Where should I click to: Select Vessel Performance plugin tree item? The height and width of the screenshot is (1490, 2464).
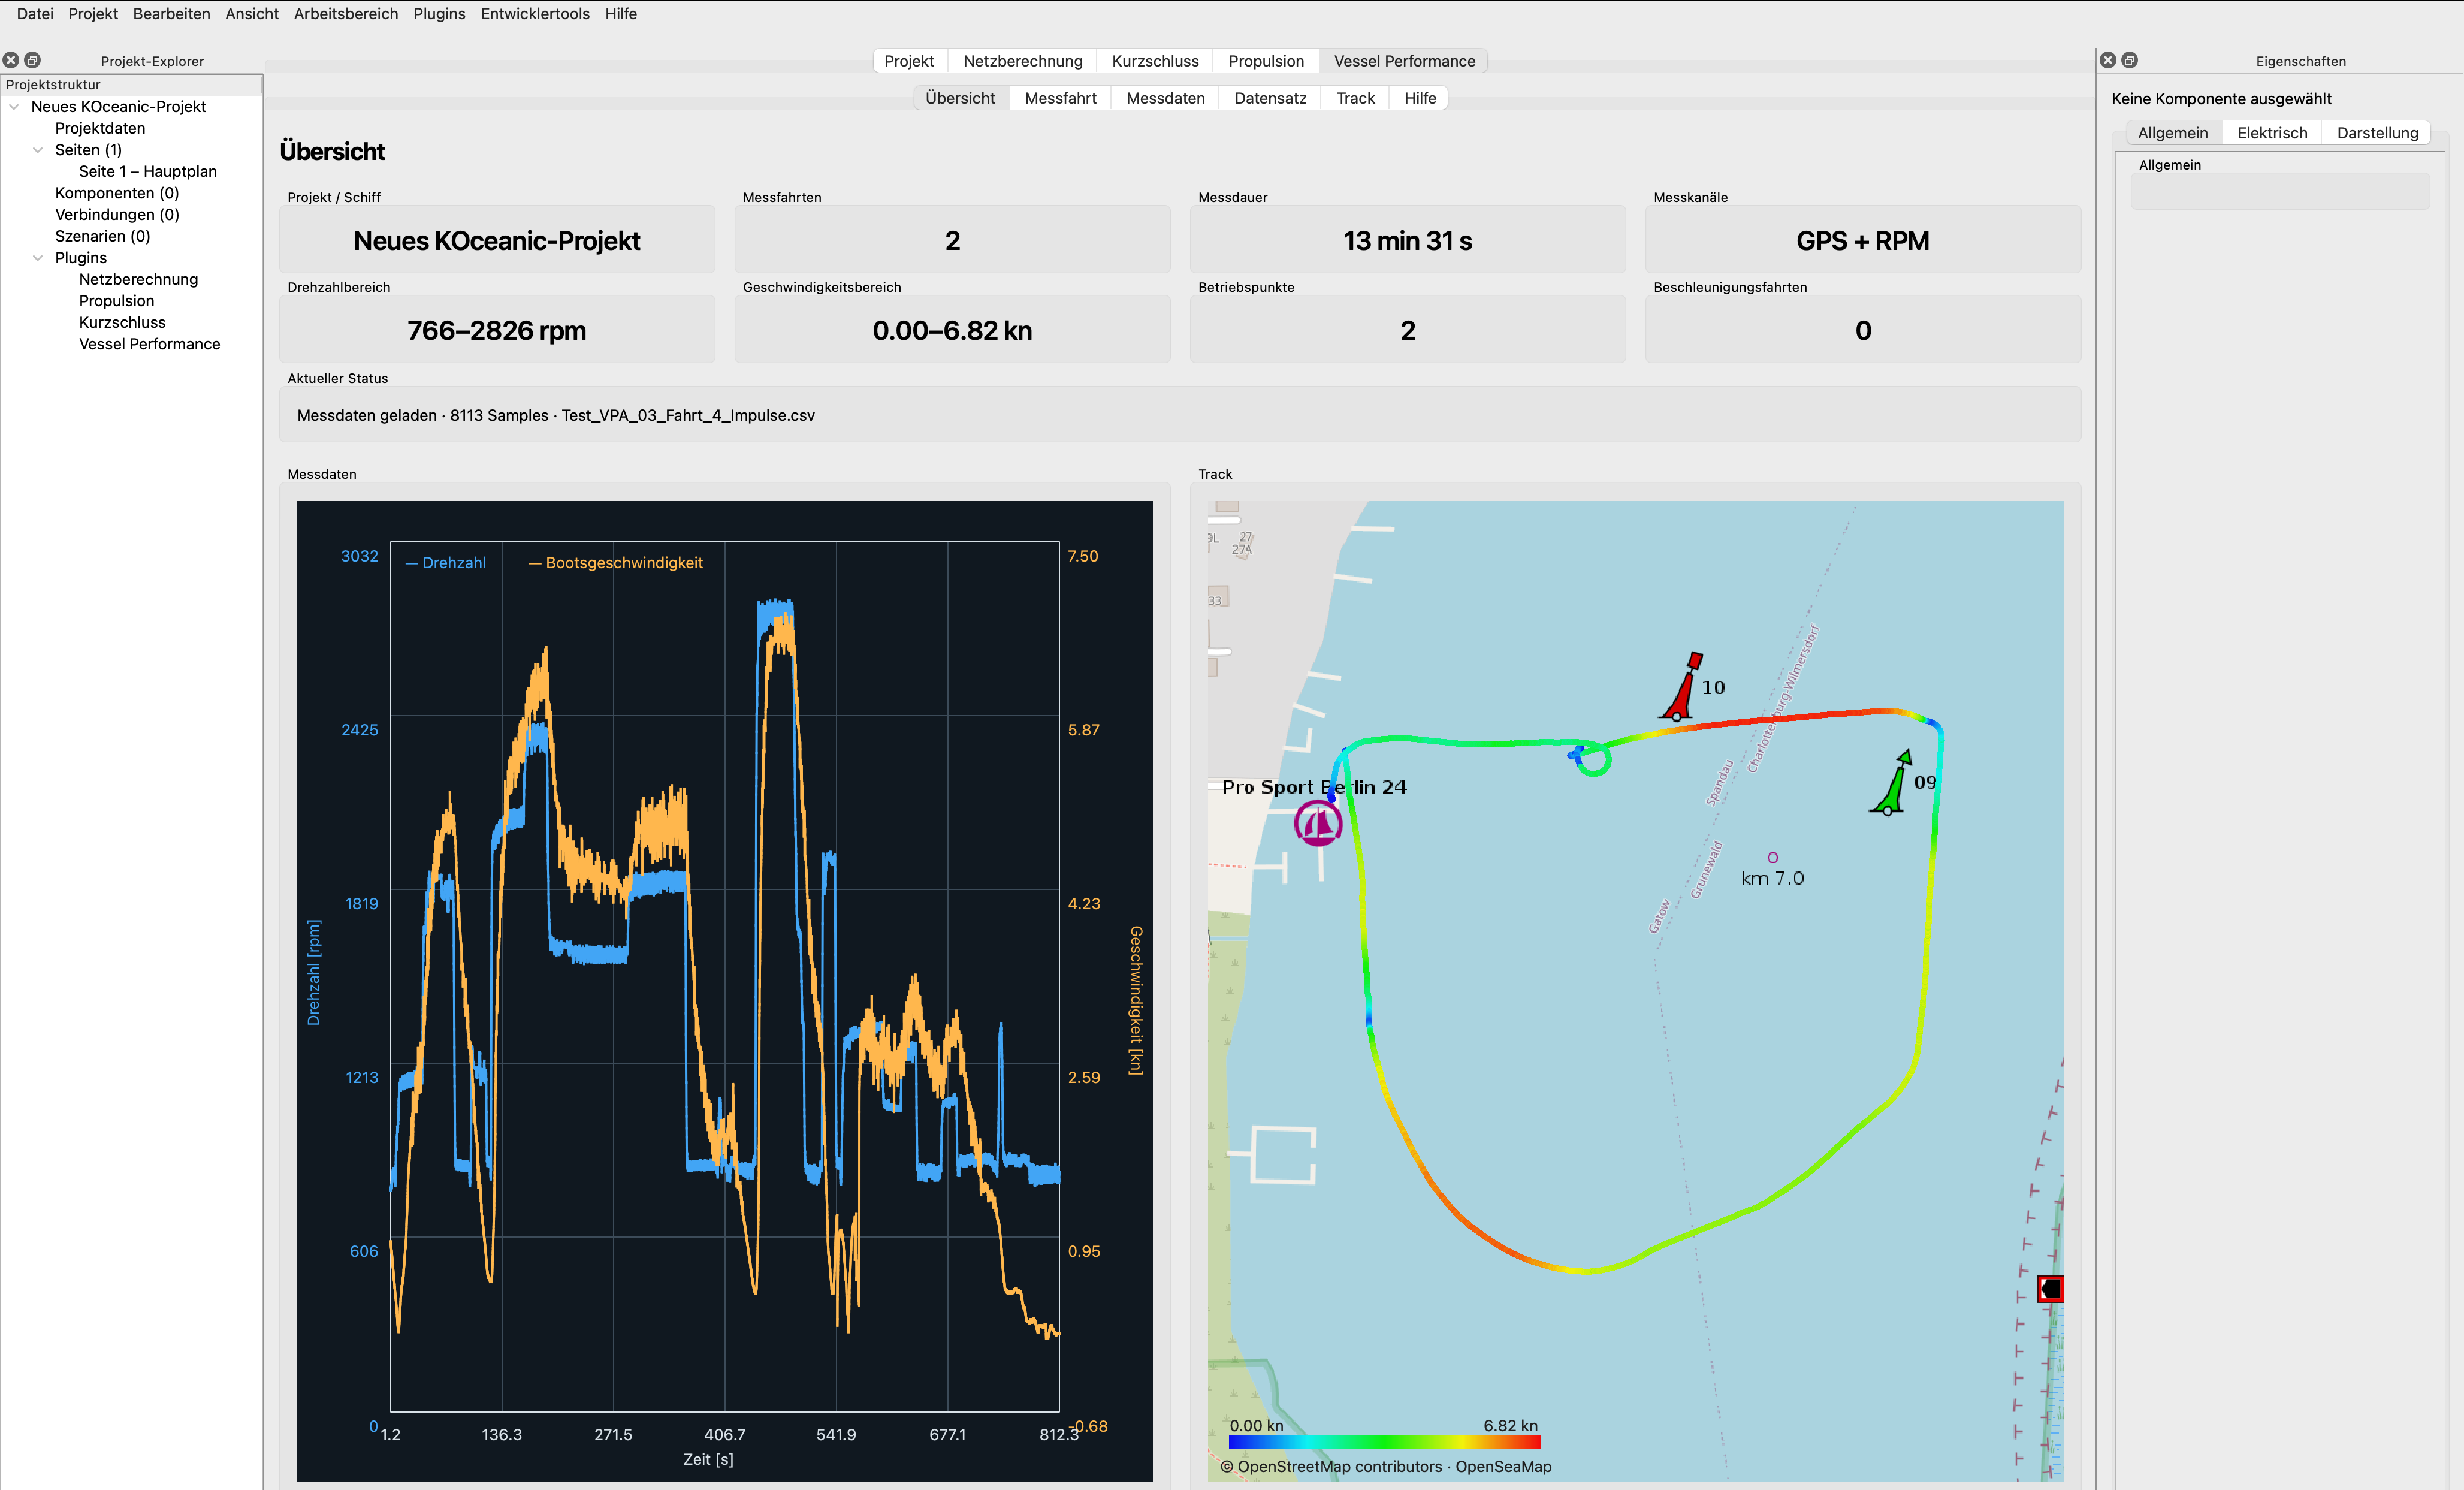150,344
